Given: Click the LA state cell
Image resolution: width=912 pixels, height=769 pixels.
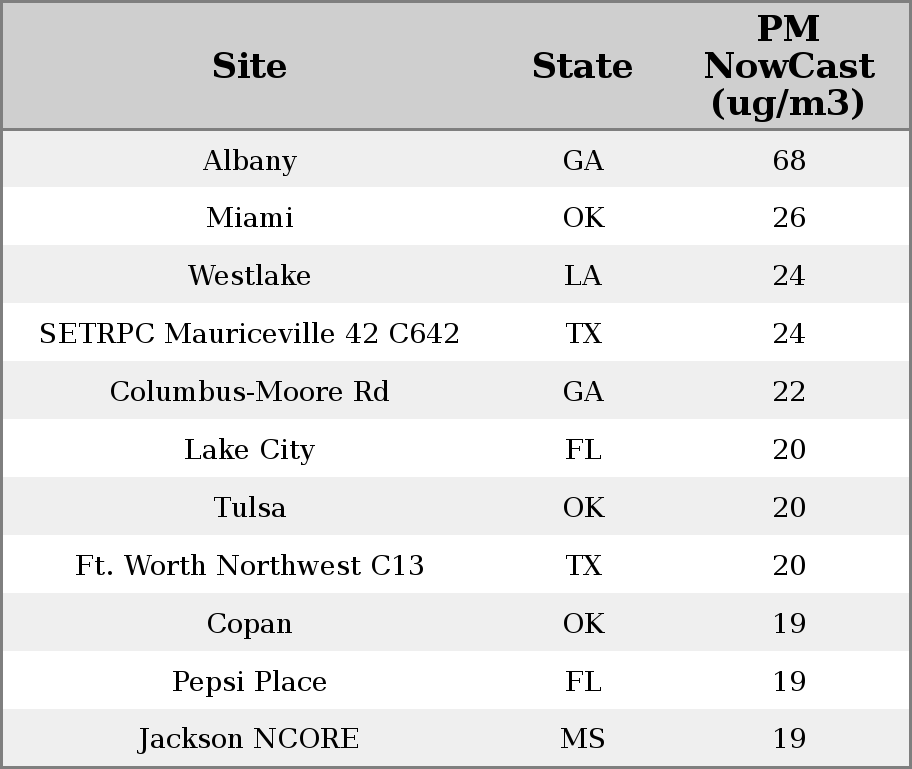Looking at the screenshot, I should pos(582,276).
